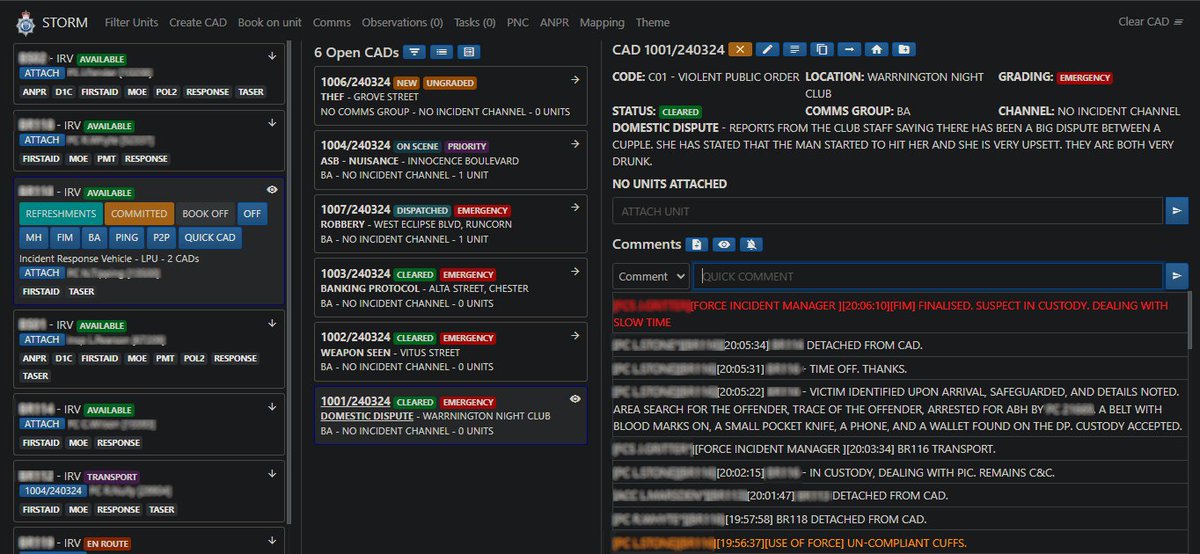Click the BA comms button on unit card
Viewport: 1200px width, 554px height.
coord(95,238)
